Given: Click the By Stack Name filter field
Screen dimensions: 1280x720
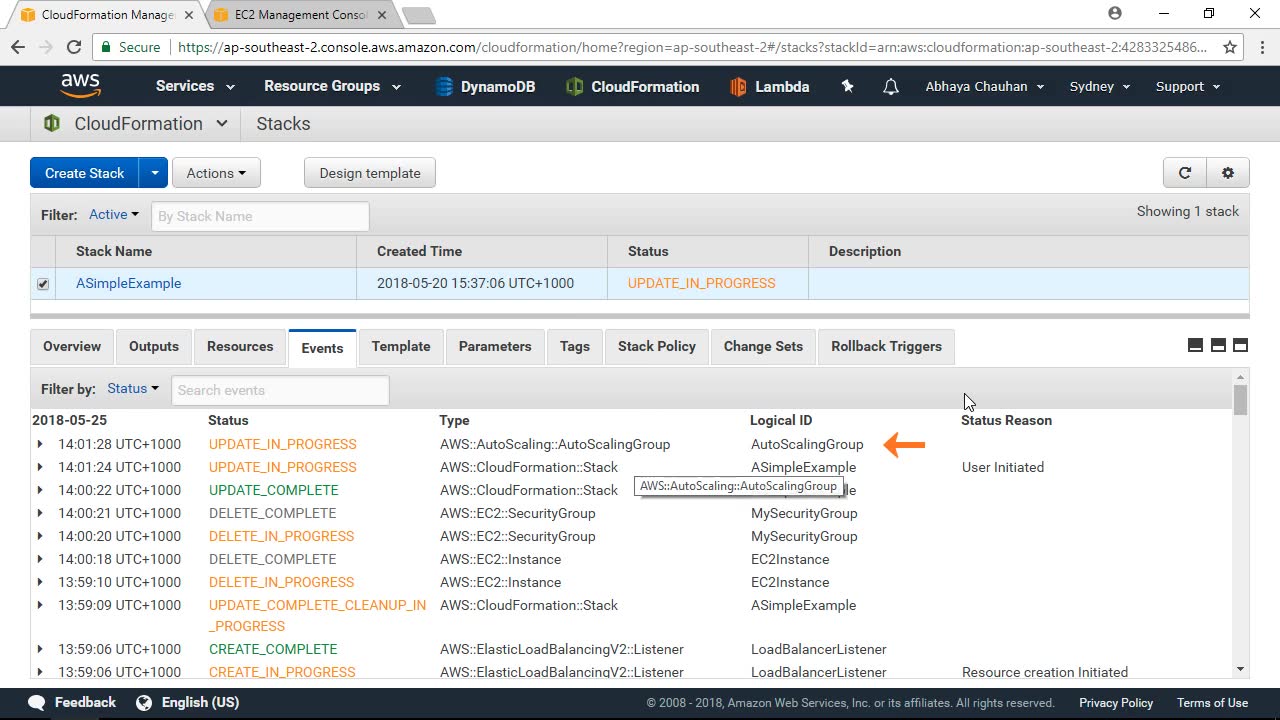Looking at the screenshot, I should click(260, 216).
